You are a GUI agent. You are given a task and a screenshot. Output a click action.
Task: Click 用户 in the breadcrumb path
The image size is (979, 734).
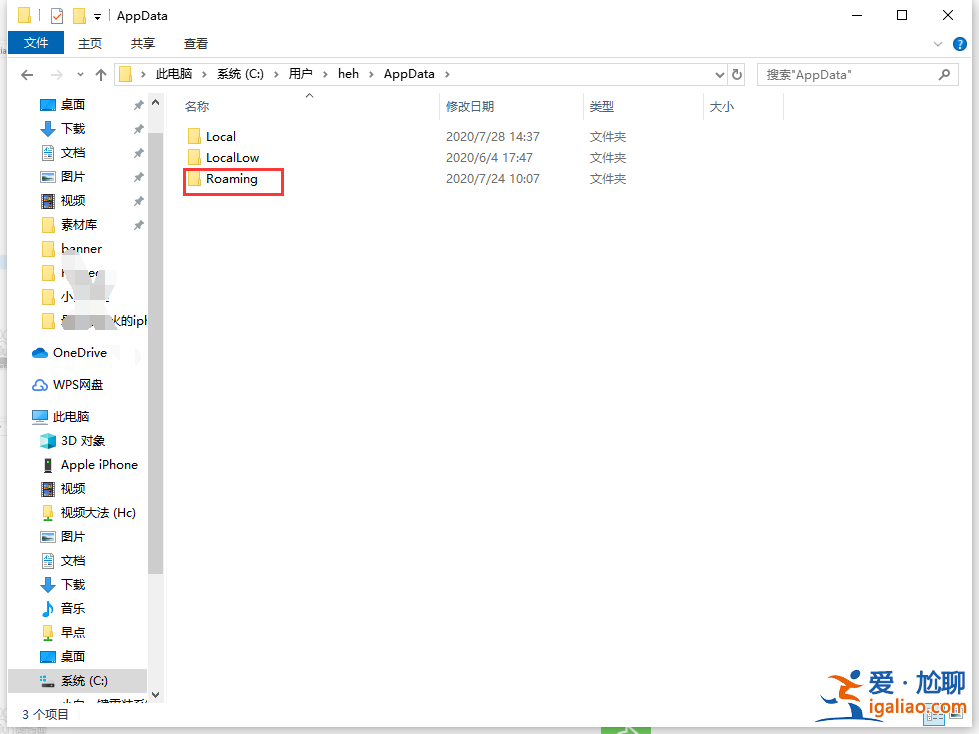pos(301,73)
